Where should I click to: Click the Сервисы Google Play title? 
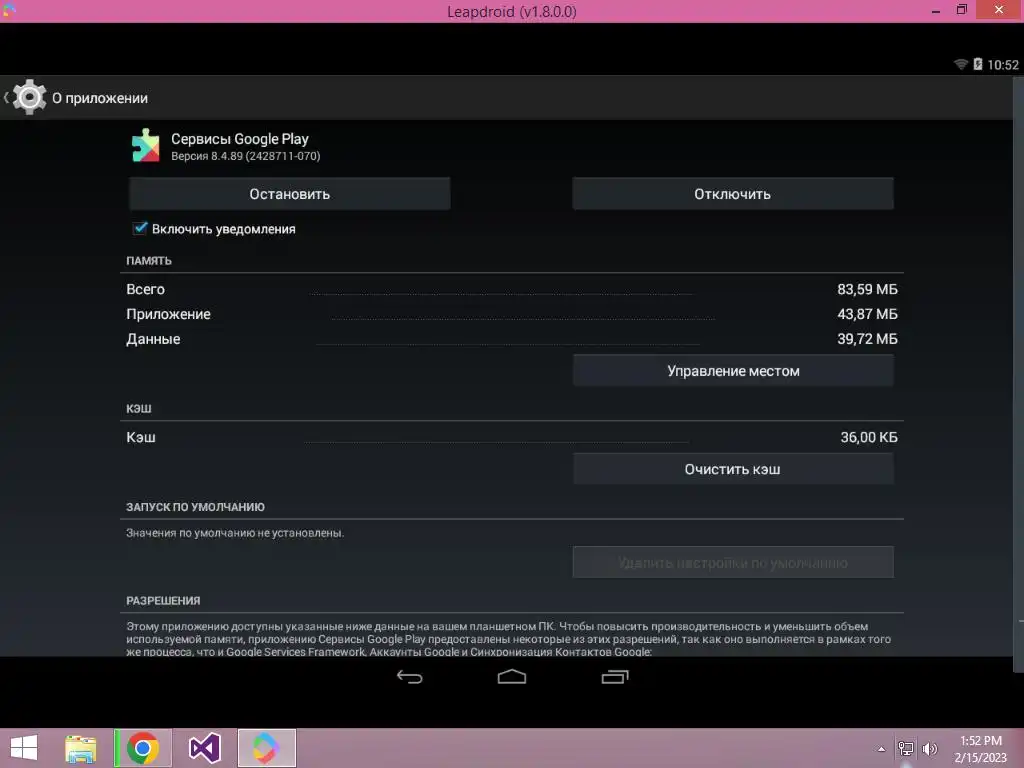[240, 138]
